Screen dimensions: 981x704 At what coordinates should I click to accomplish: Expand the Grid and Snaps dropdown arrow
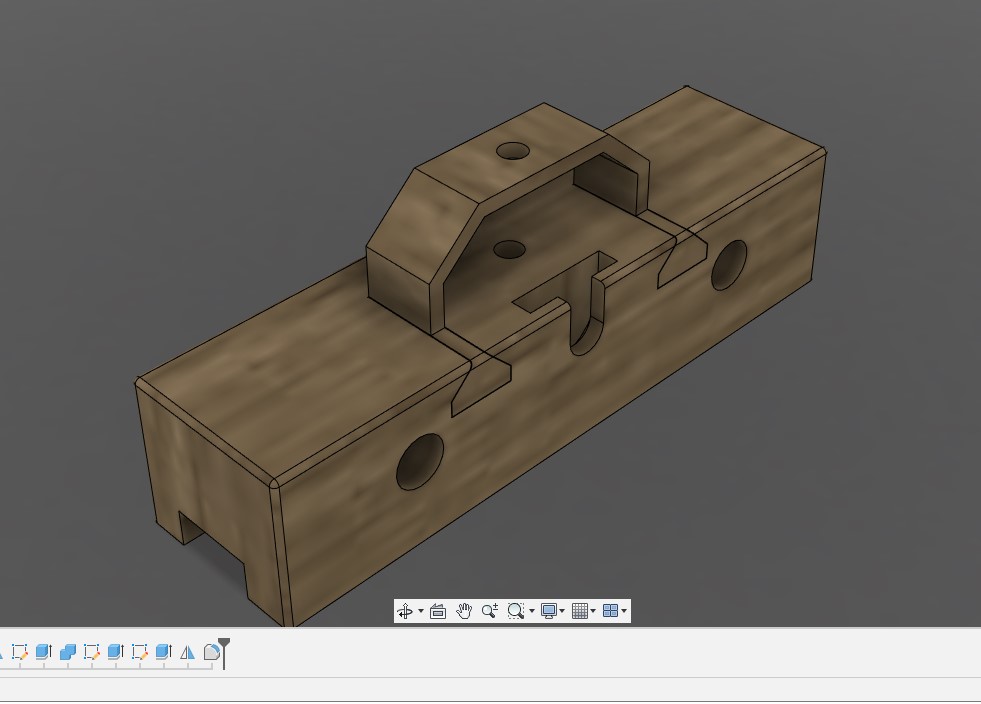pos(594,611)
